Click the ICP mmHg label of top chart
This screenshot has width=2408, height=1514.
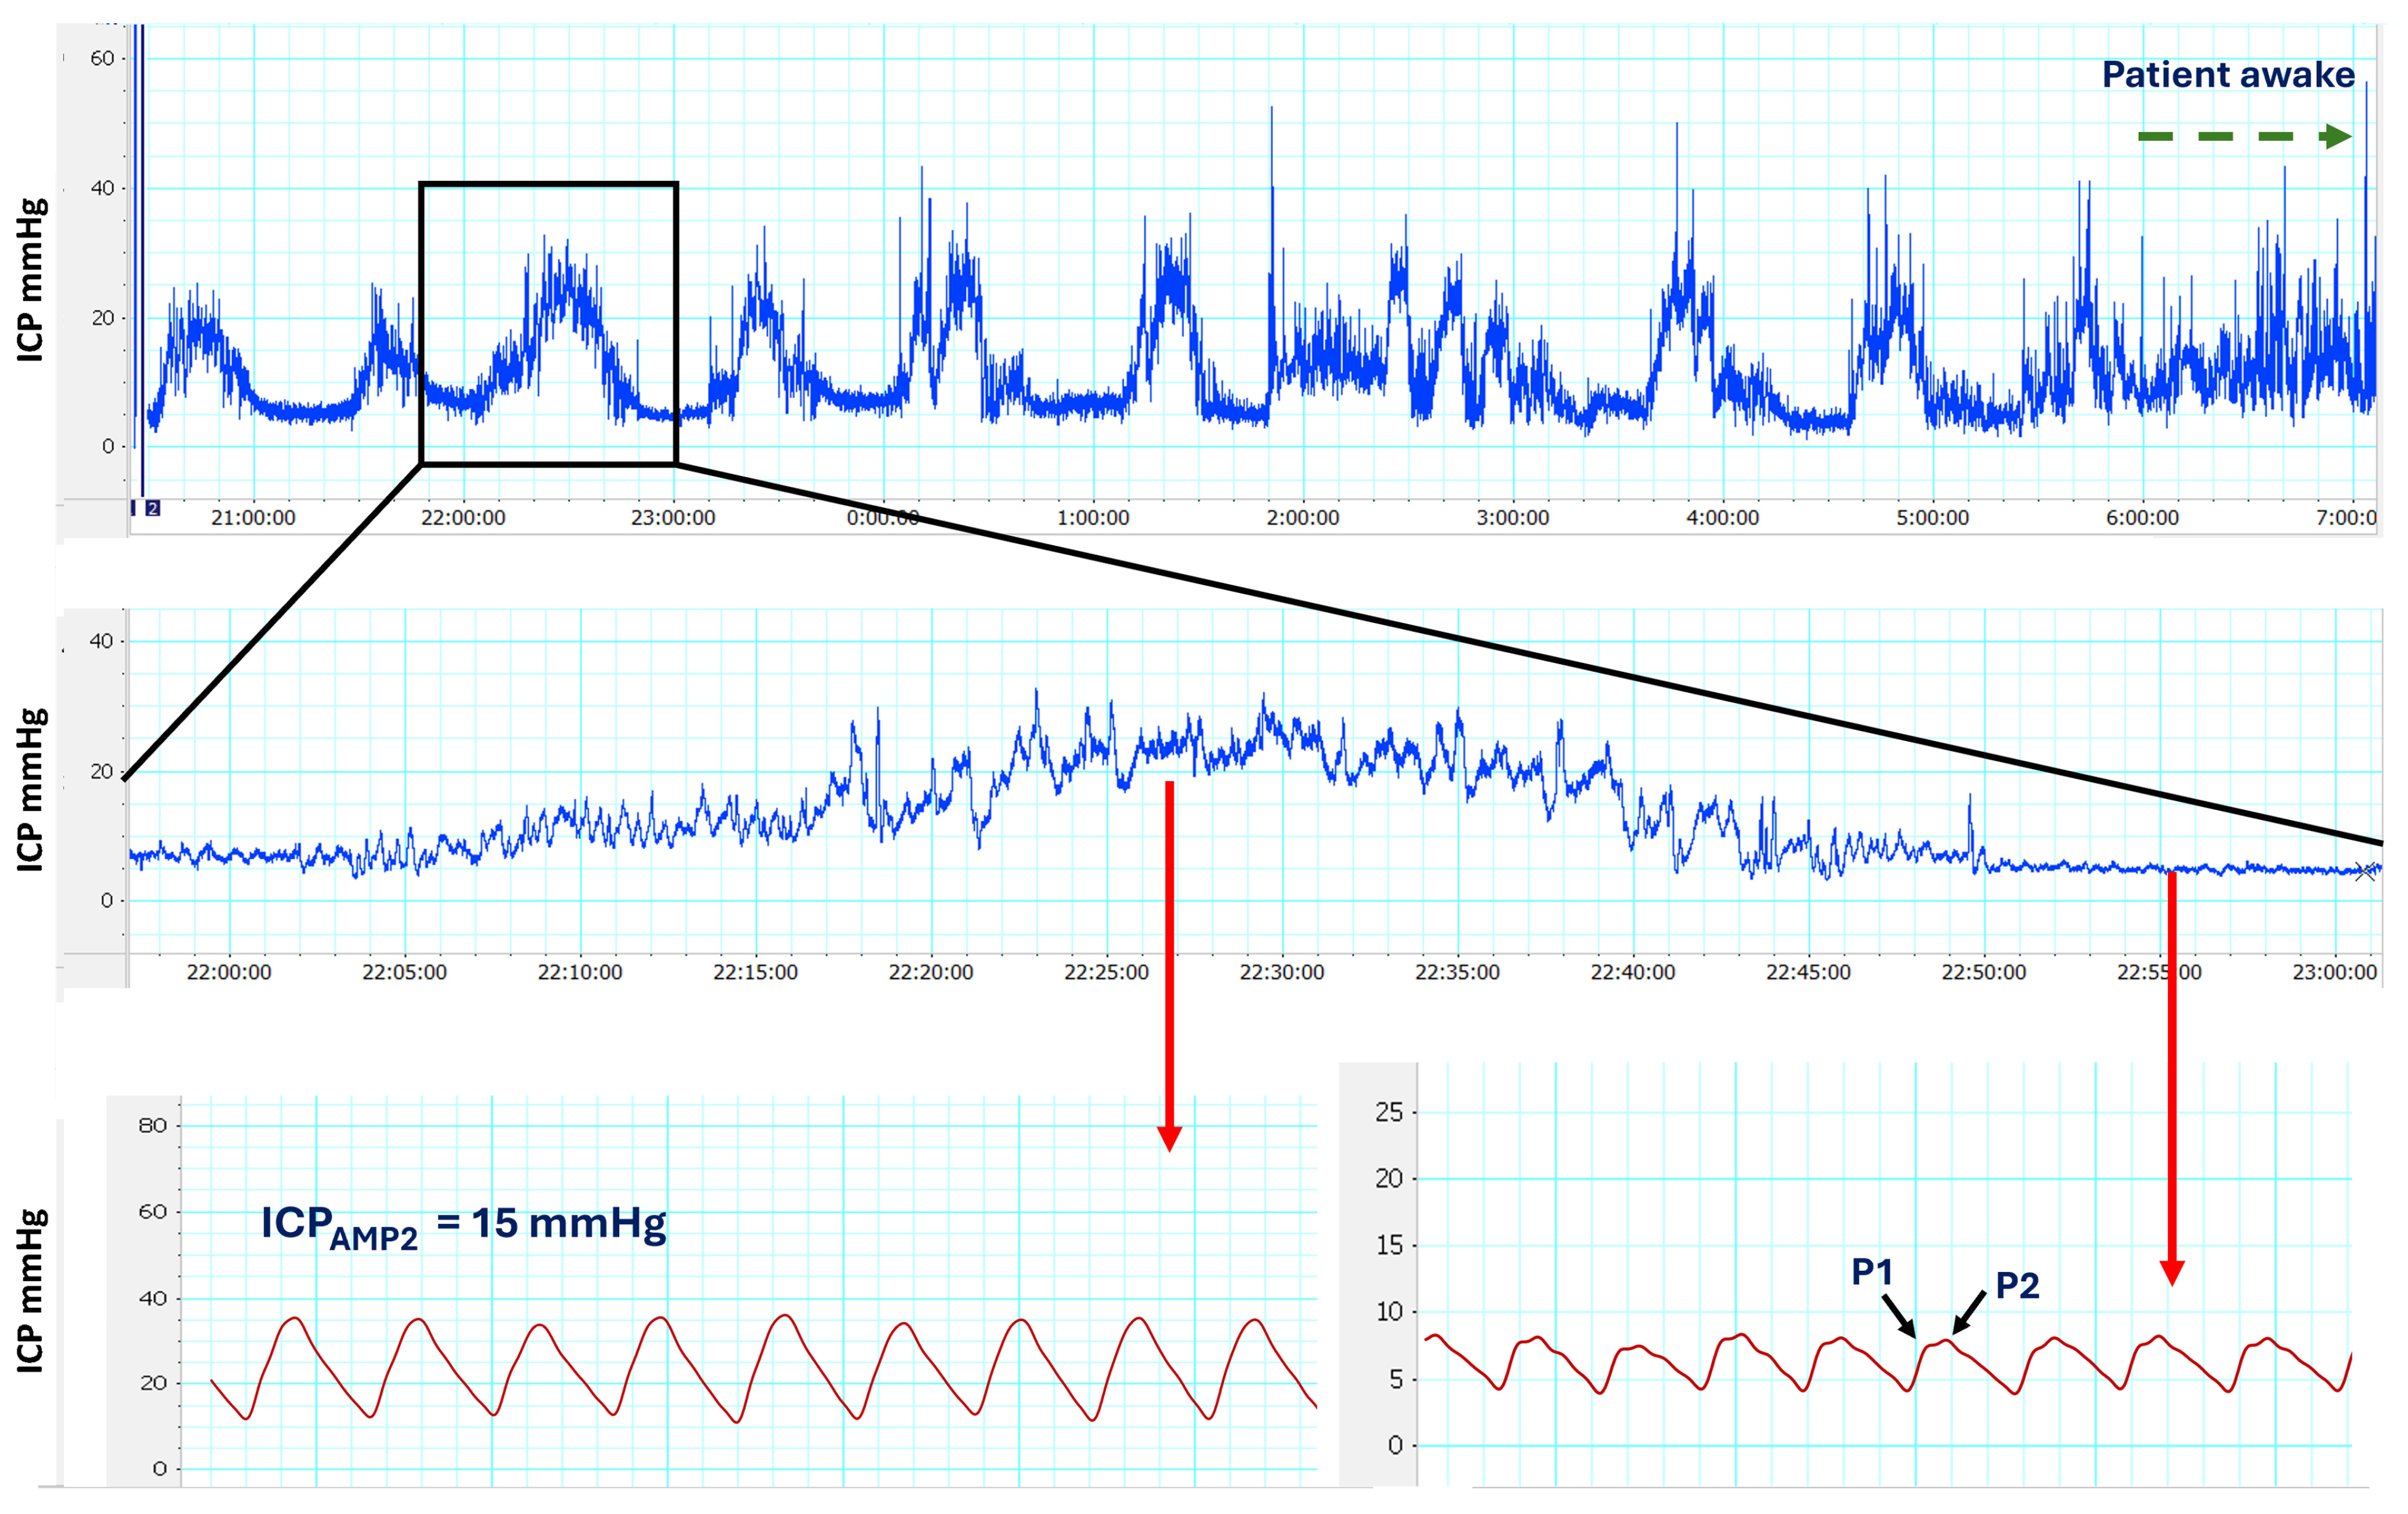pos(31,280)
